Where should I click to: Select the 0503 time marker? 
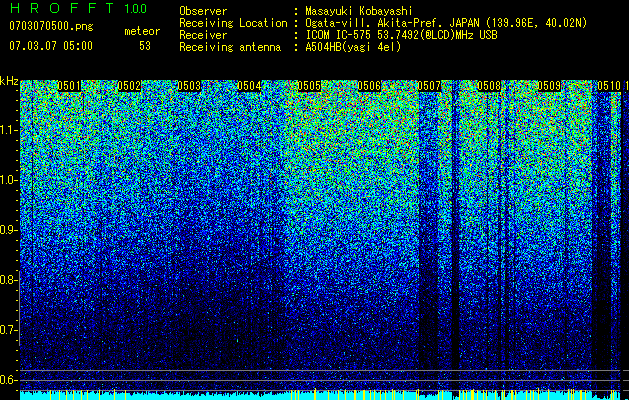189,86
